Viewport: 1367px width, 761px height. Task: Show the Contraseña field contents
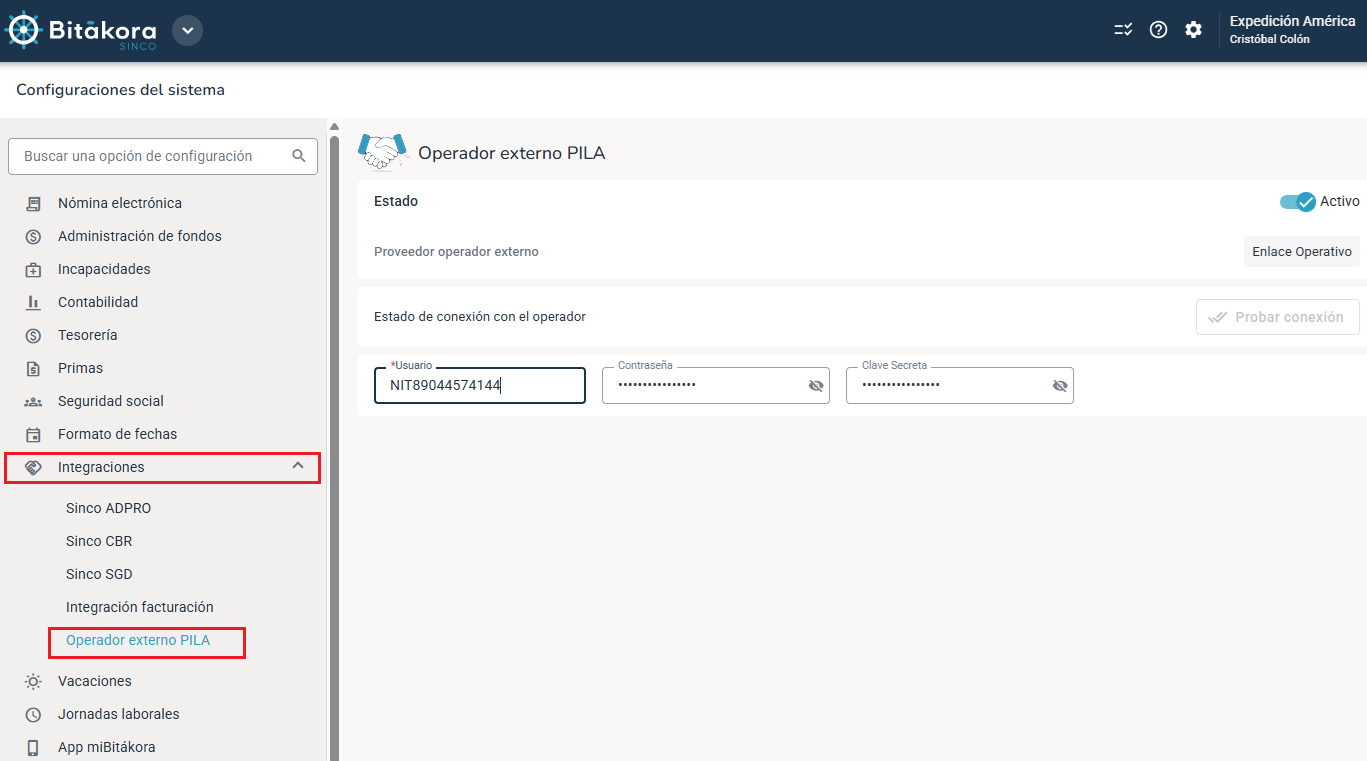tap(816, 385)
